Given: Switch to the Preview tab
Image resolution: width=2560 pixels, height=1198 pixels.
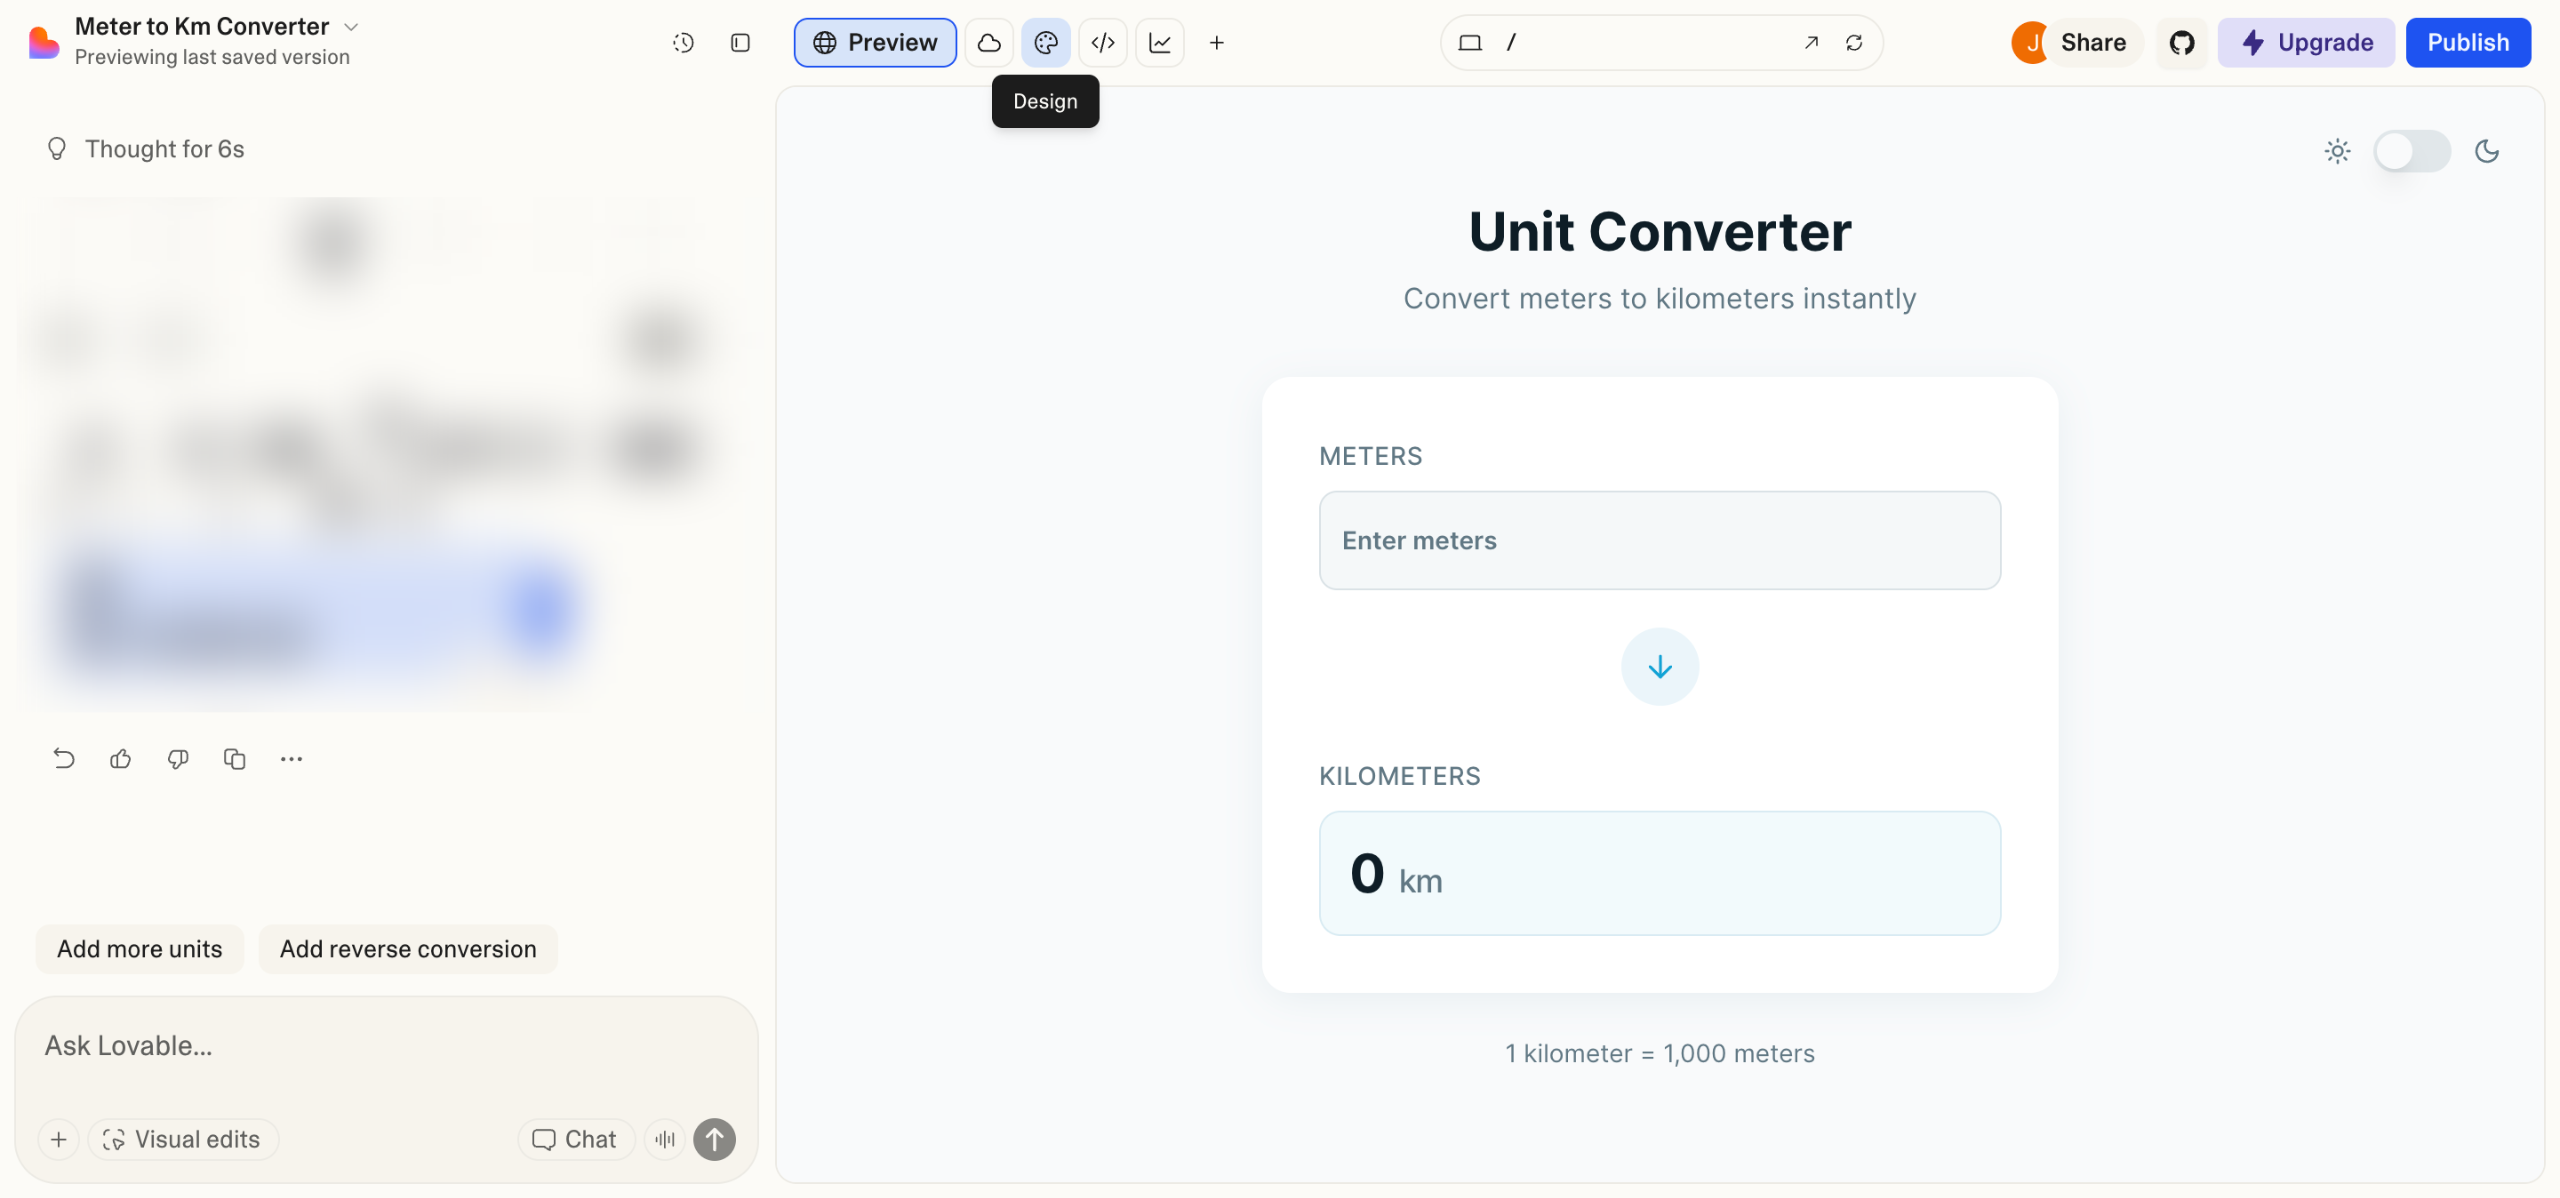Looking at the screenshot, I should tap(875, 43).
